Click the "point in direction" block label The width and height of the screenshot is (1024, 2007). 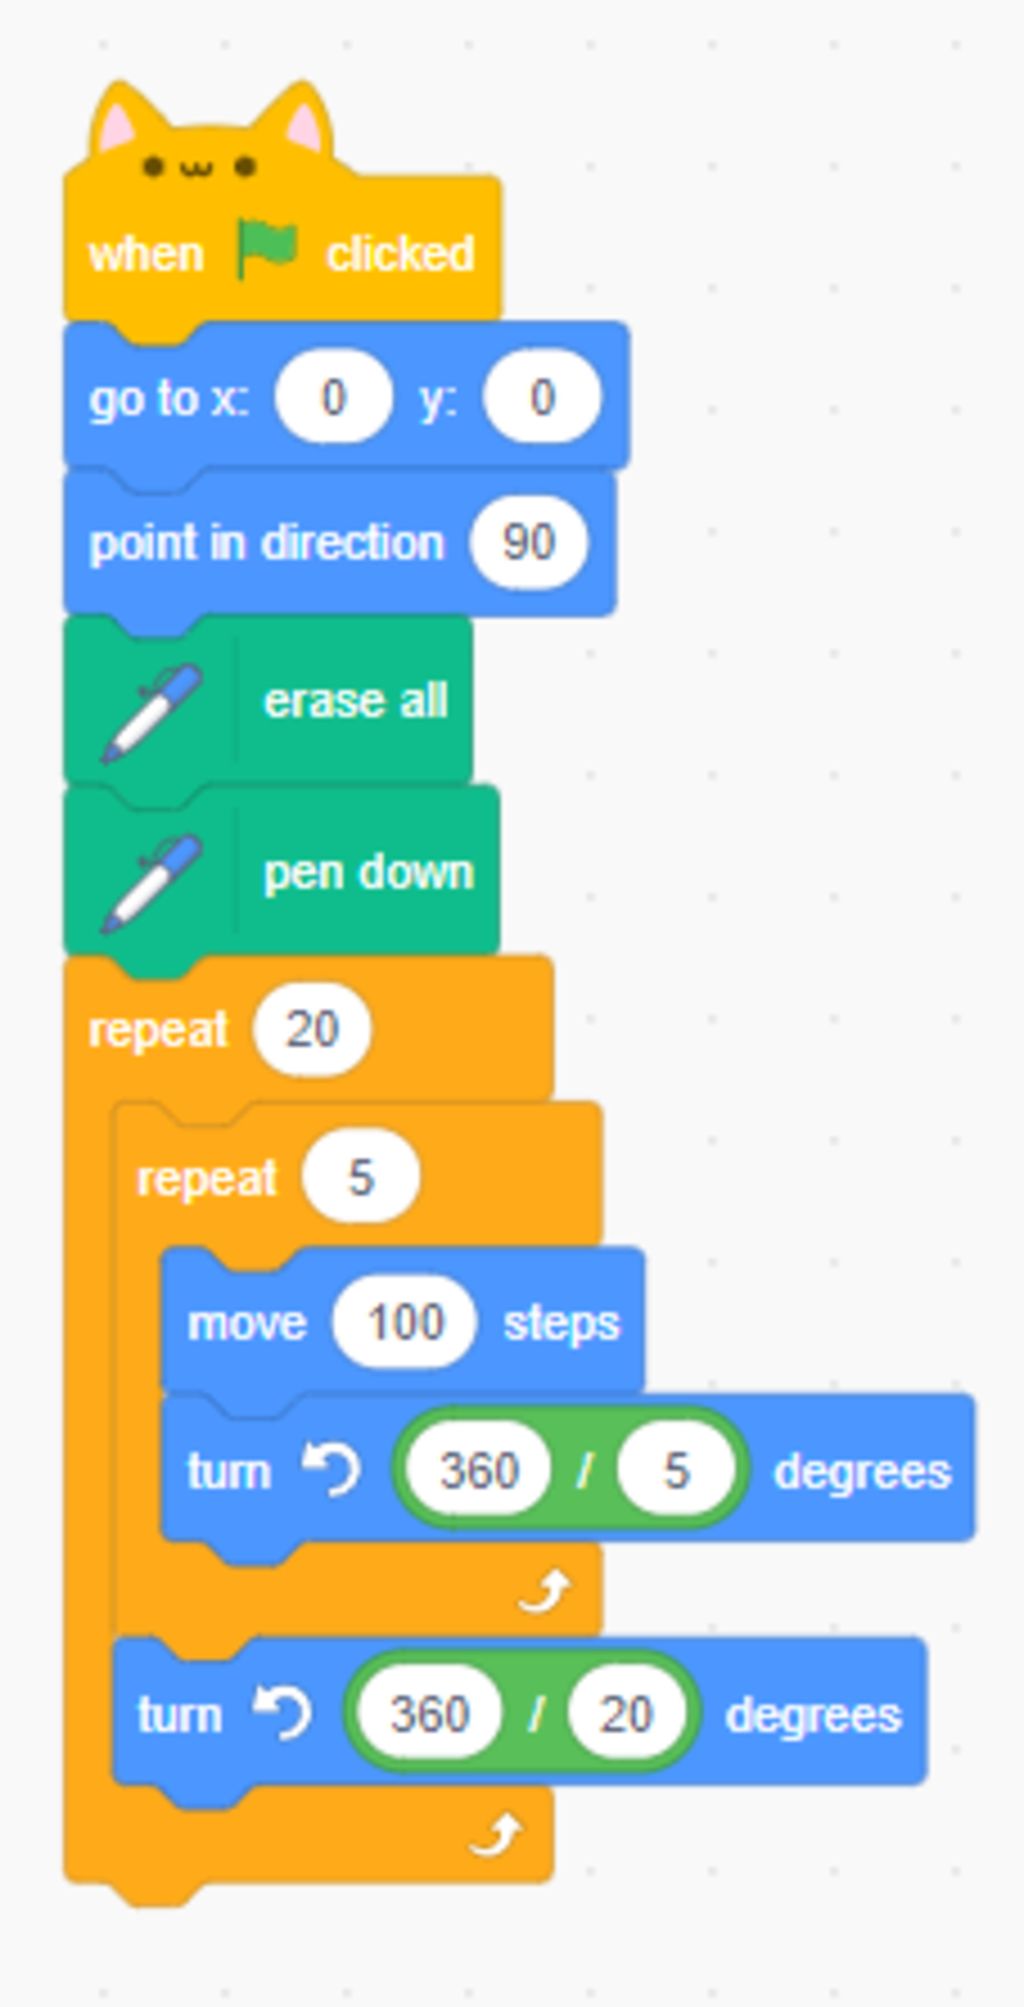coord(266,543)
